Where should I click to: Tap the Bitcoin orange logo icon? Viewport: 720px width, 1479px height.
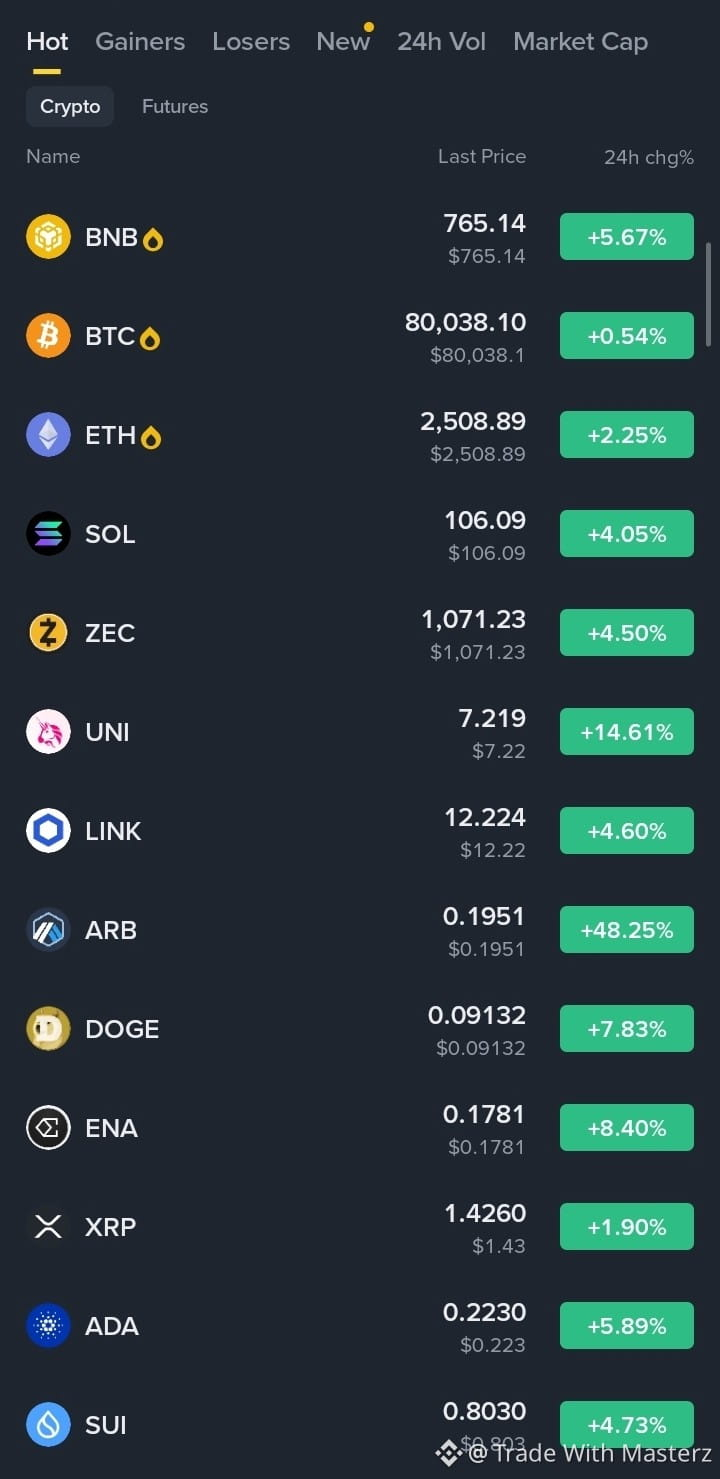point(48,336)
